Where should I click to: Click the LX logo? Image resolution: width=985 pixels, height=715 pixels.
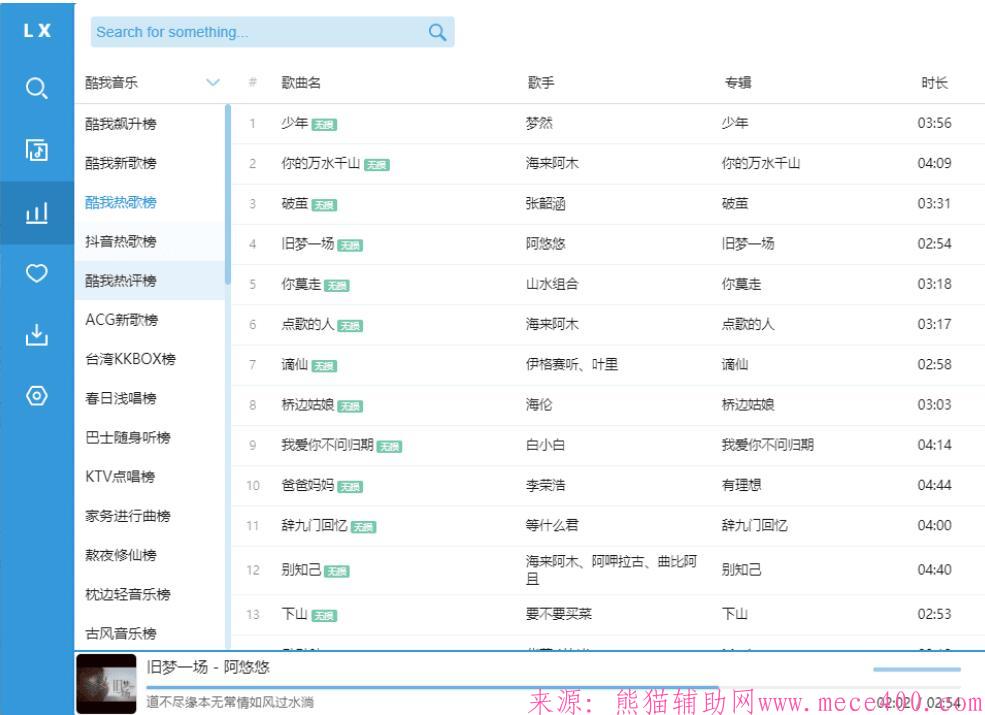pyautogui.click(x=36, y=31)
